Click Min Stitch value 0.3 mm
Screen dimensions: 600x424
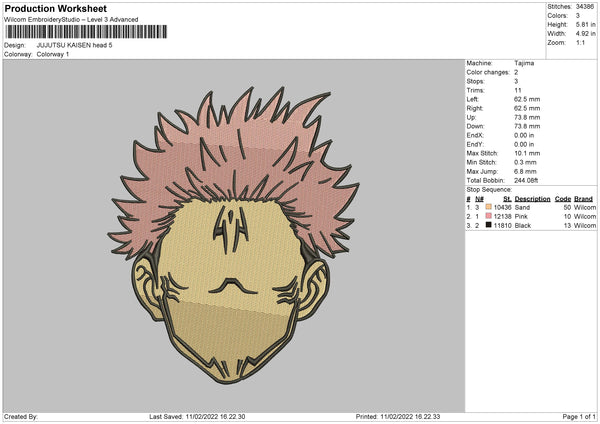coord(525,162)
